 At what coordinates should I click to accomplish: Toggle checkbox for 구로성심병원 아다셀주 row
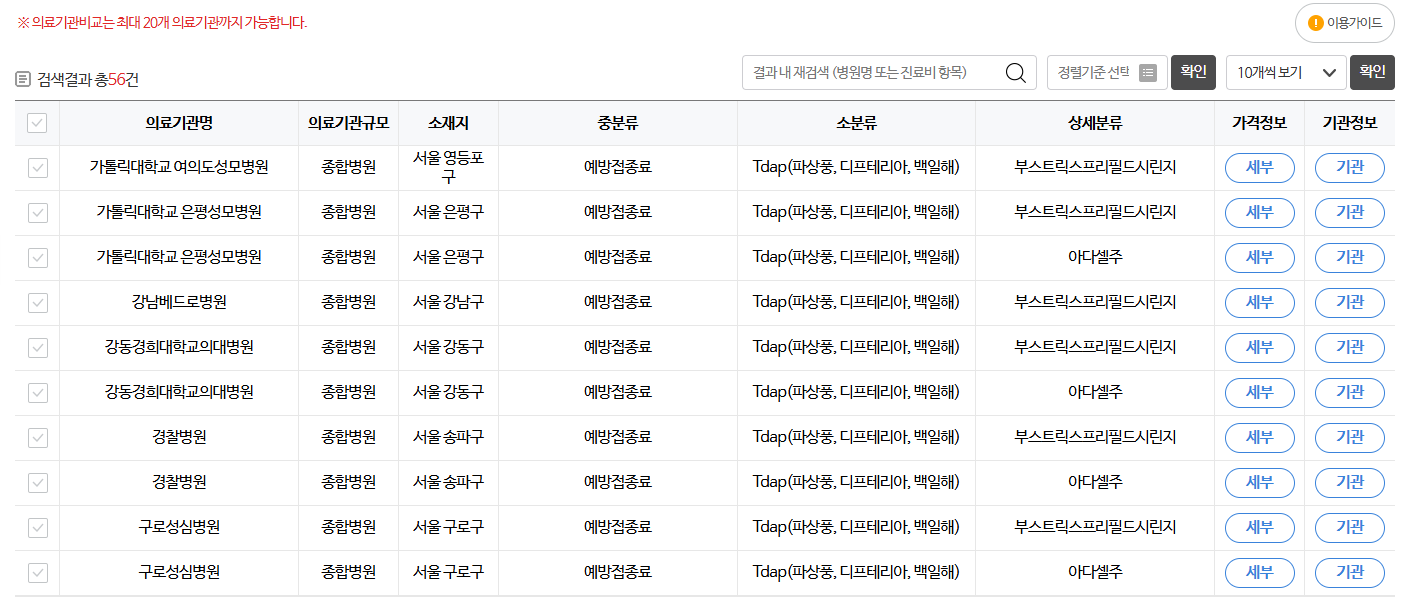click(37, 573)
